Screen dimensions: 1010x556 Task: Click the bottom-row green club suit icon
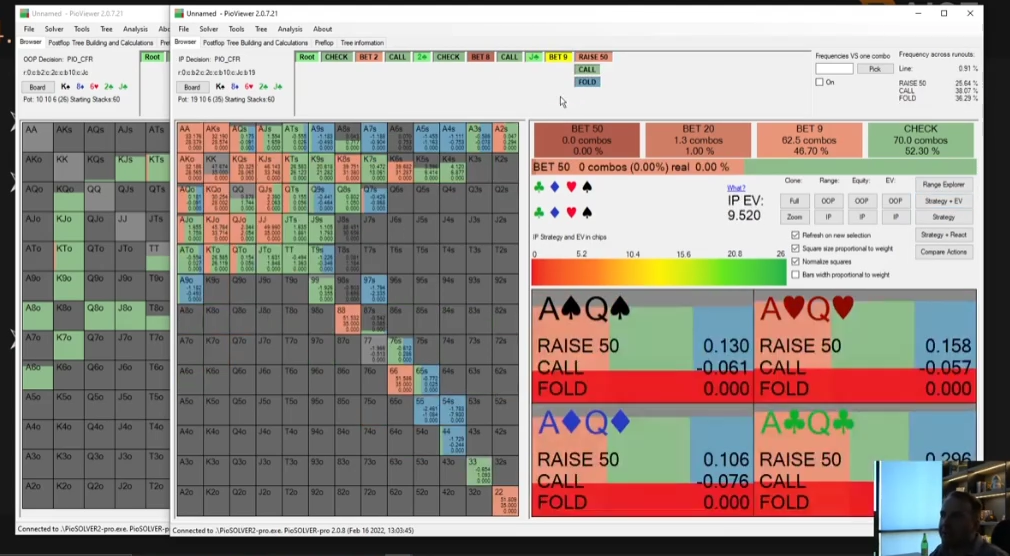tap(539, 213)
